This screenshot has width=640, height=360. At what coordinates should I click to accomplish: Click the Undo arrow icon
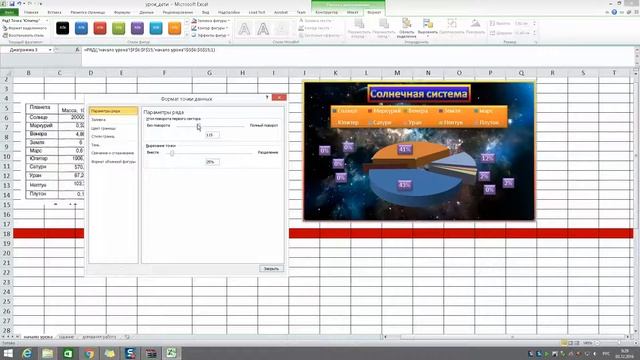click(19, 4)
